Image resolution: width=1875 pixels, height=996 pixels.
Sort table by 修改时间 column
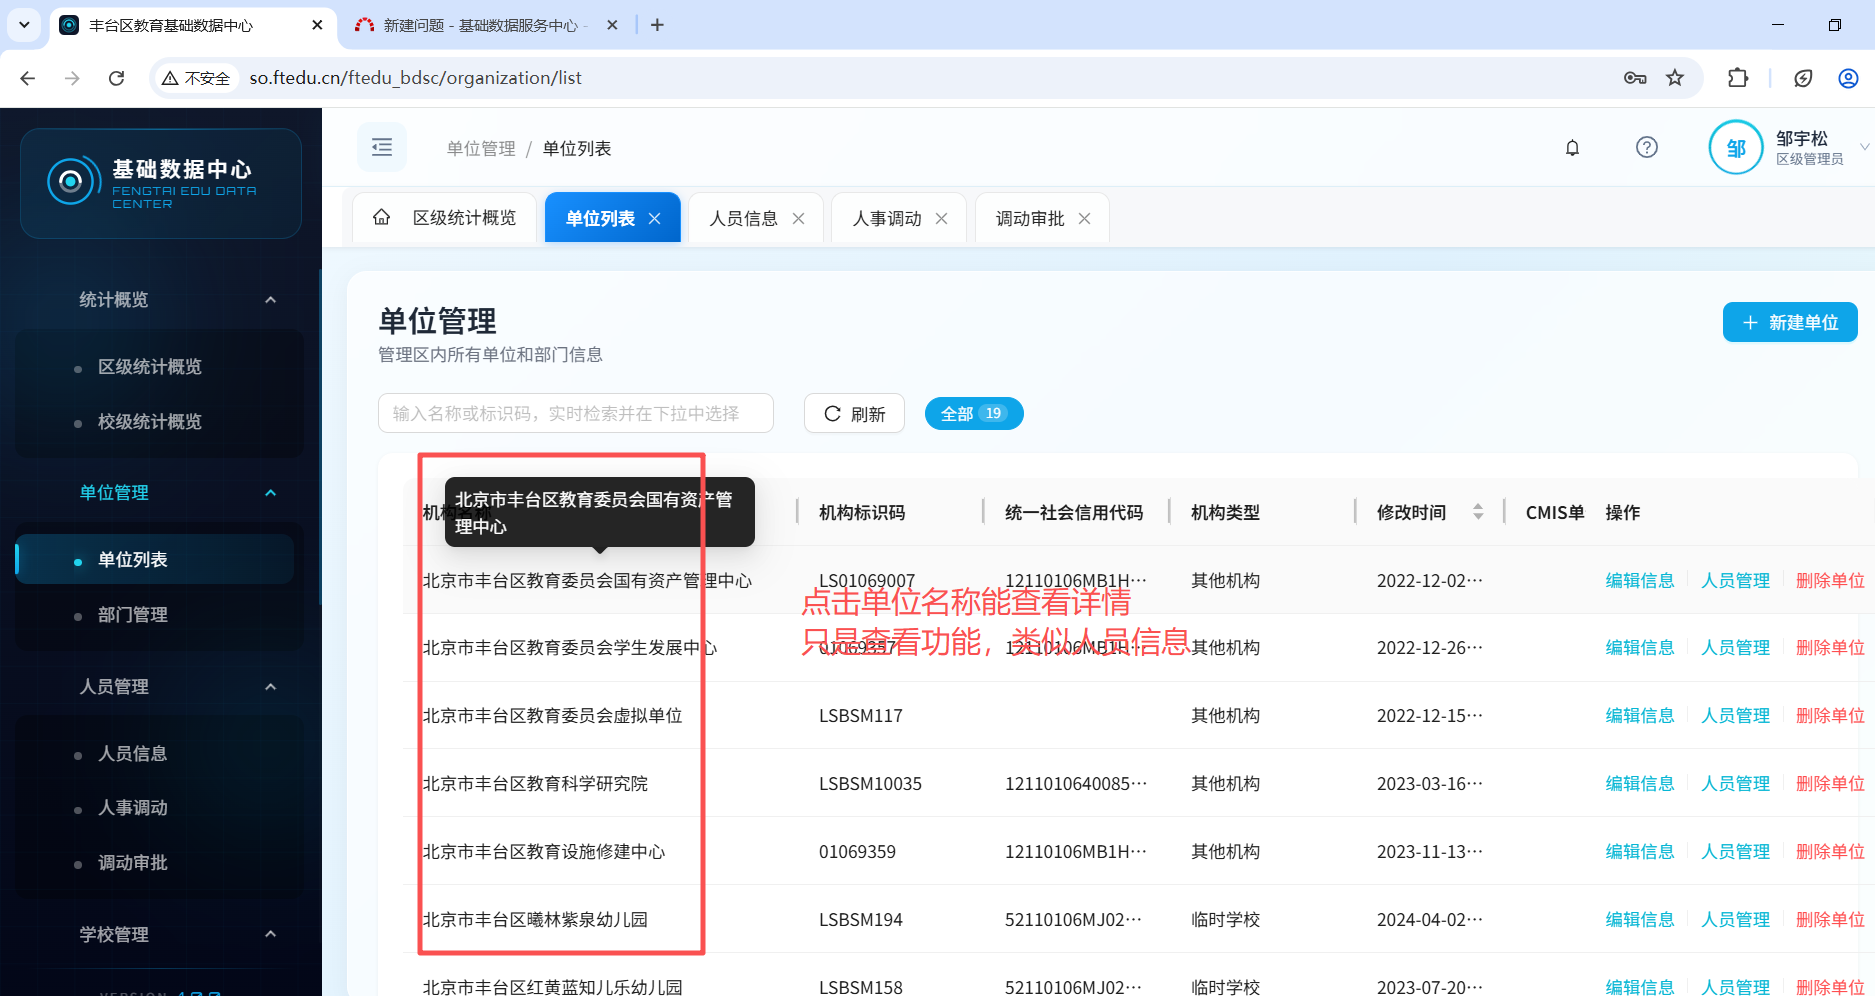point(1477,512)
